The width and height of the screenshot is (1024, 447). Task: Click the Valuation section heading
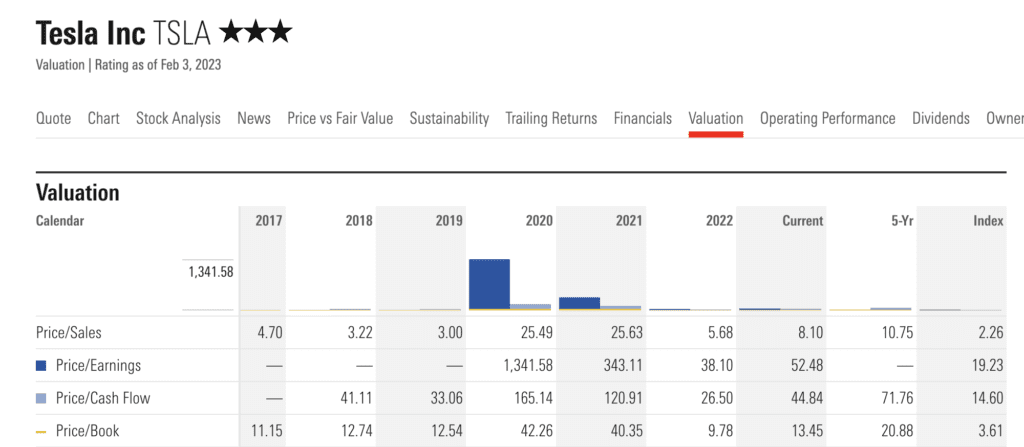click(78, 192)
